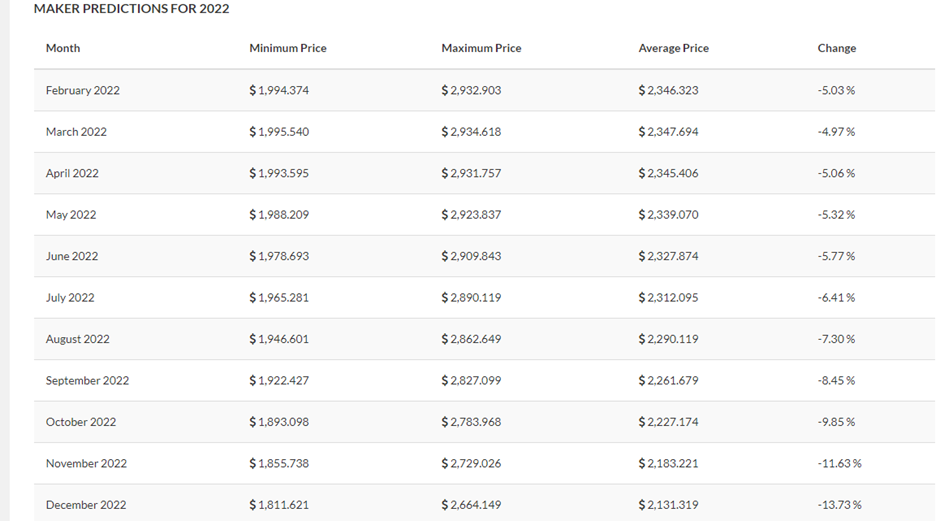Click the Average Price column header
This screenshot has width=940, height=521.
click(674, 48)
